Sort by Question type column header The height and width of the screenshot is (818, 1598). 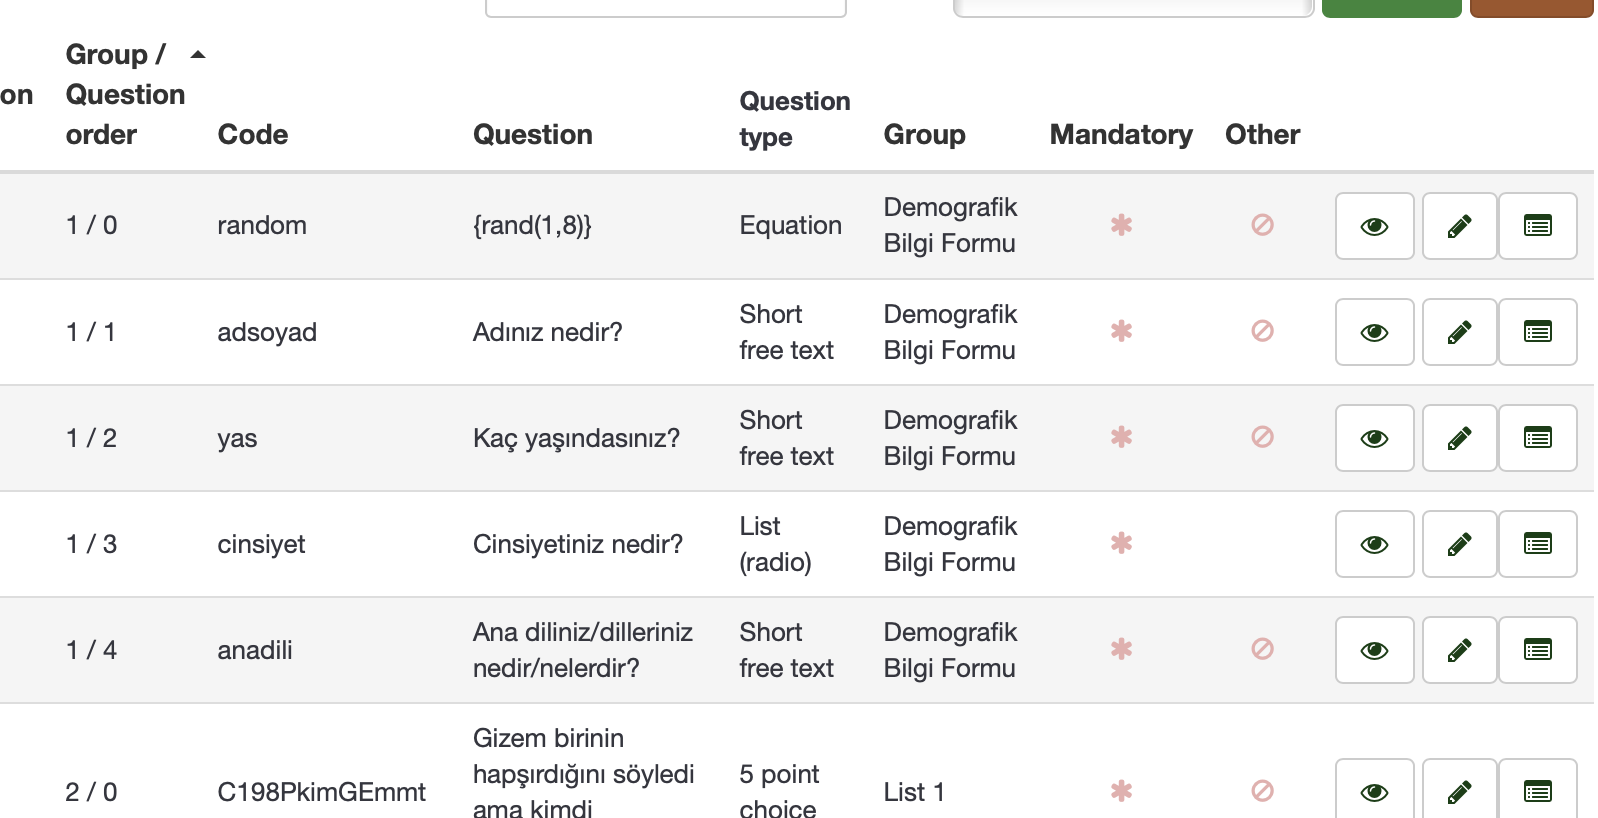[x=794, y=119]
